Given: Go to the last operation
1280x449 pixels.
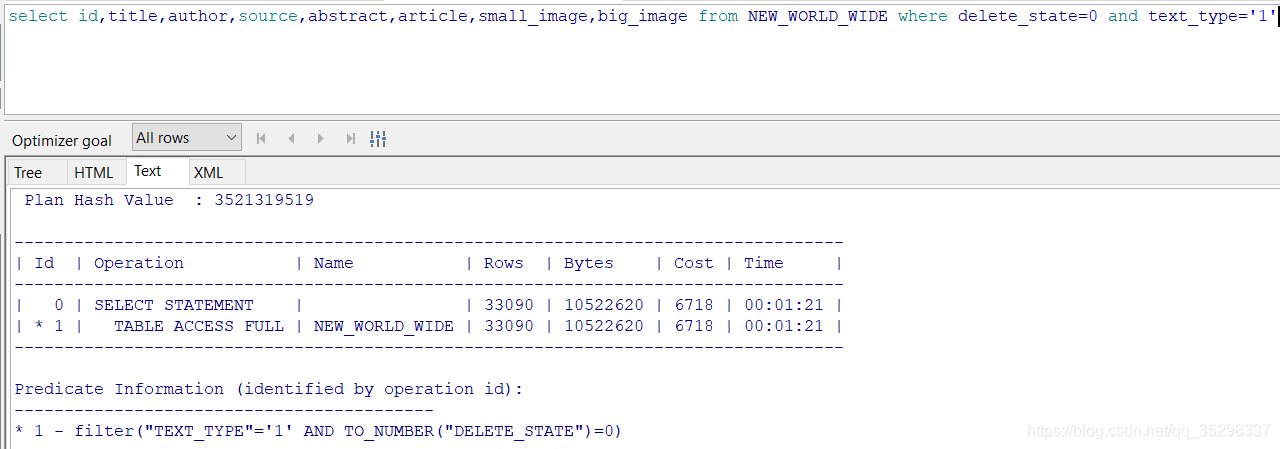Looking at the screenshot, I should pos(350,139).
